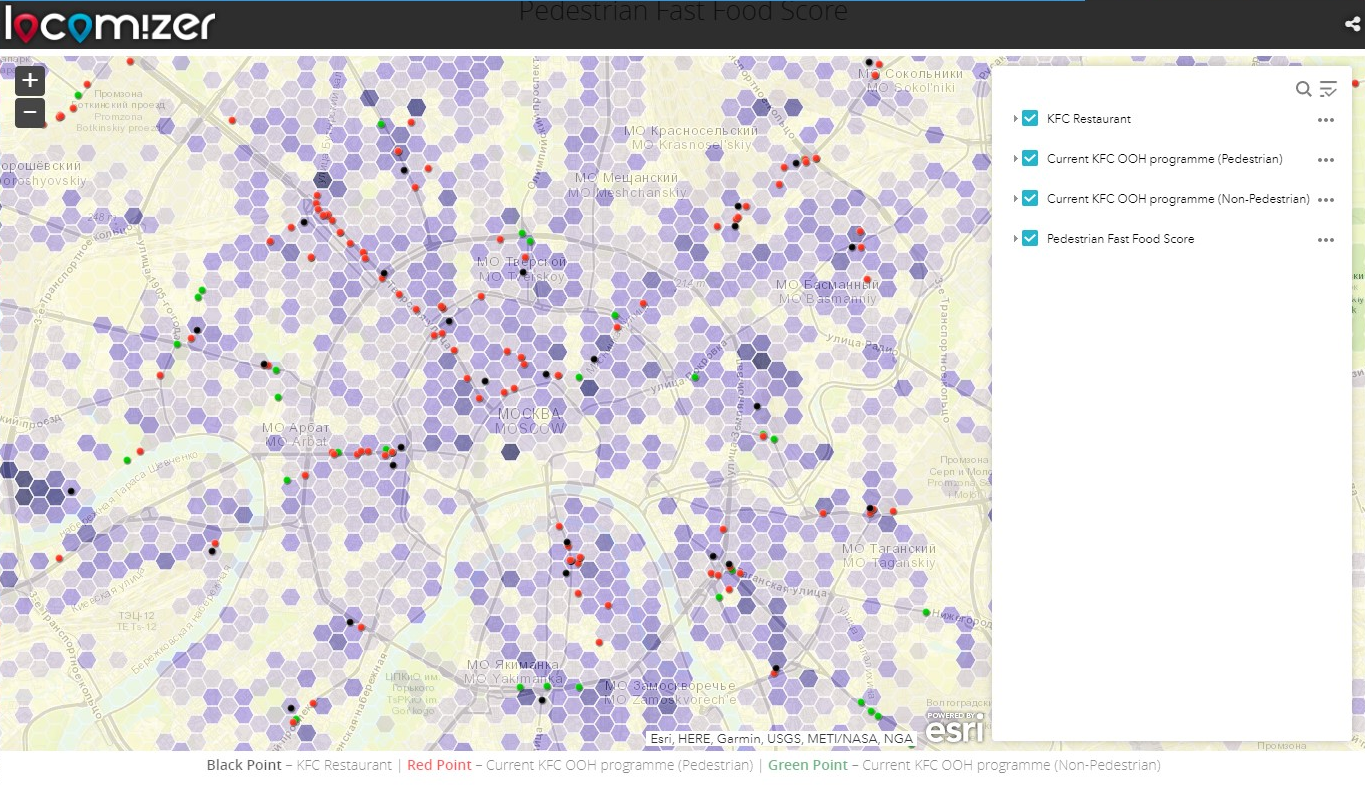Click the Pedestrian Fast Food Score label
This screenshot has width=1365, height=785.
tap(1120, 239)
